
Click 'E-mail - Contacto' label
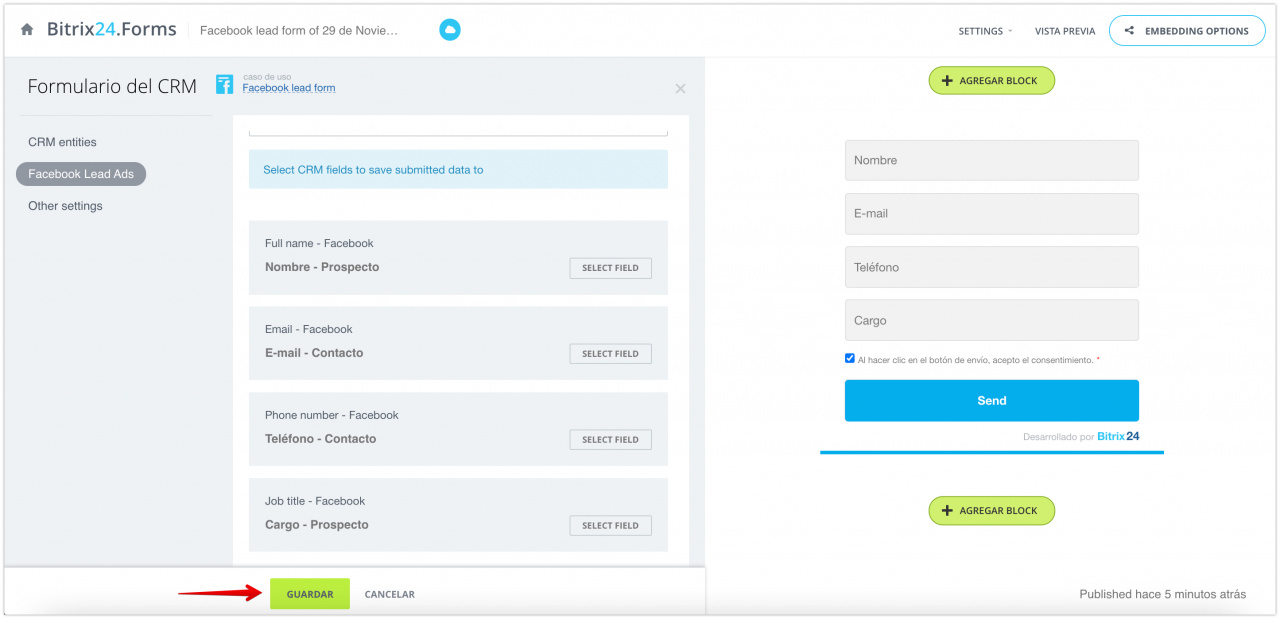pos(314,353)
